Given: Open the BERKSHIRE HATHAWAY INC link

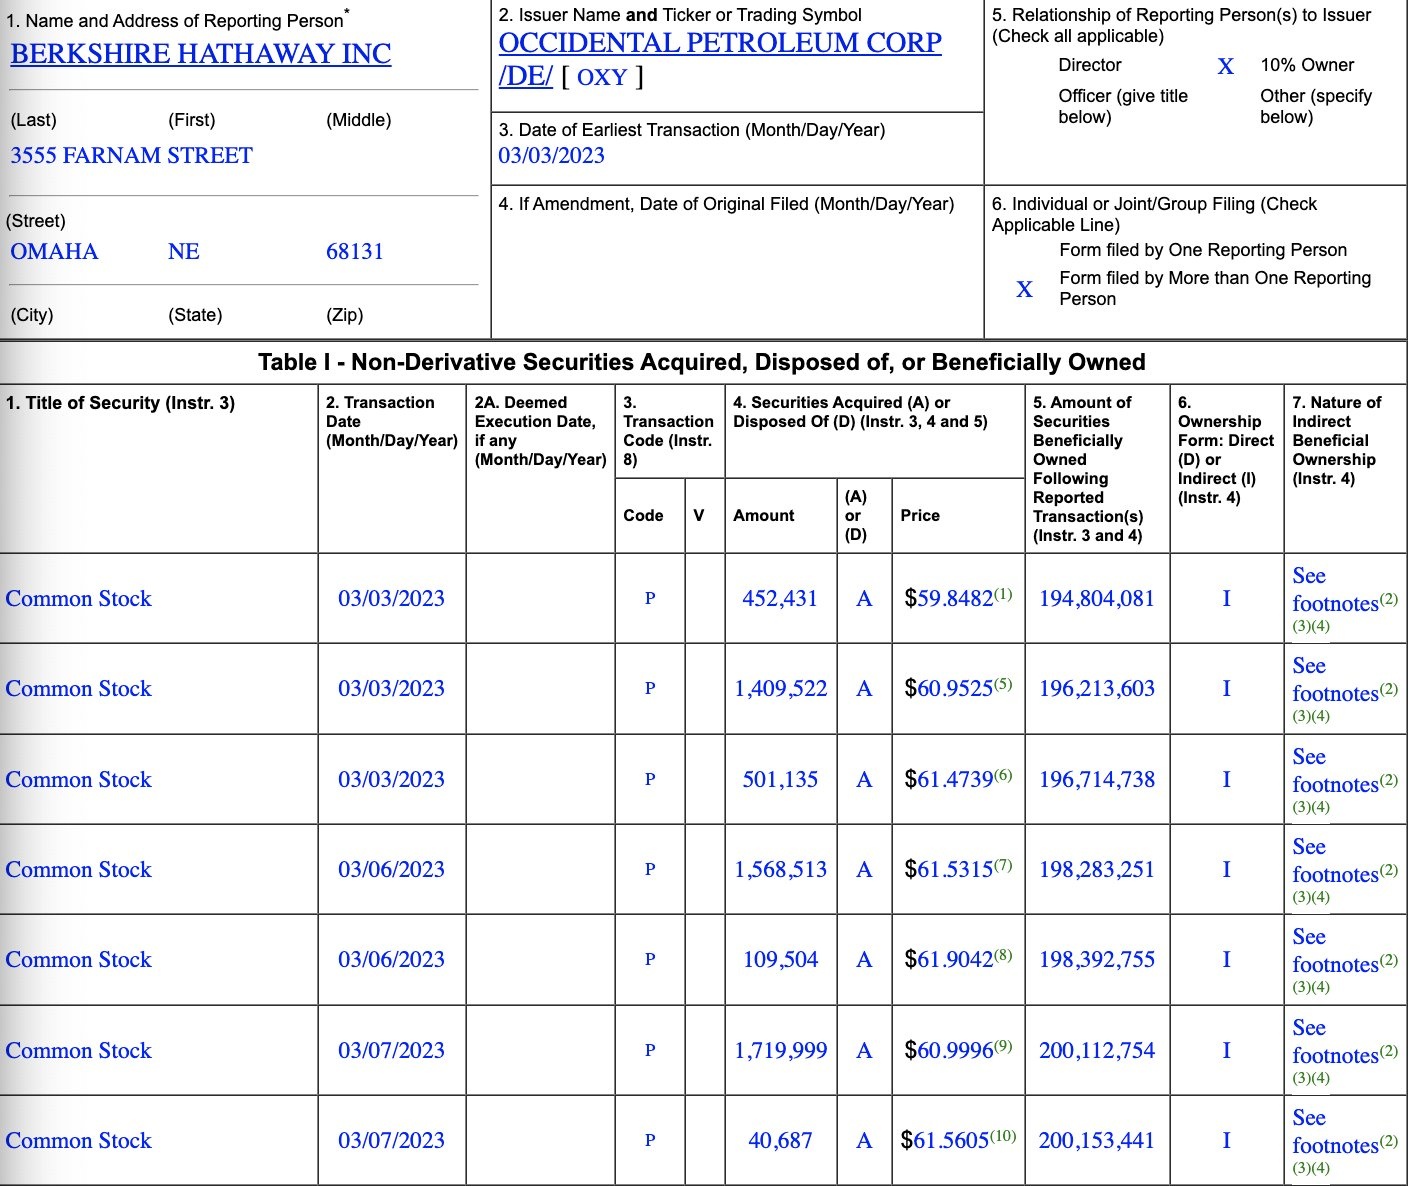Looking at the screenshot, I should 200,54.
